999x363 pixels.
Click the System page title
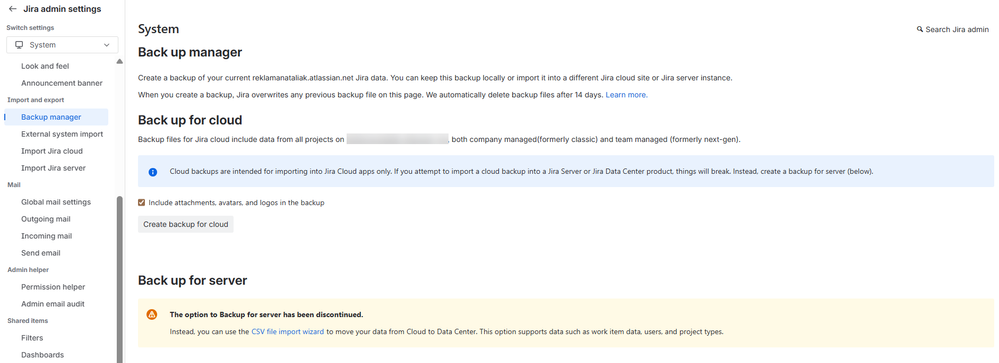pos(159,29)
